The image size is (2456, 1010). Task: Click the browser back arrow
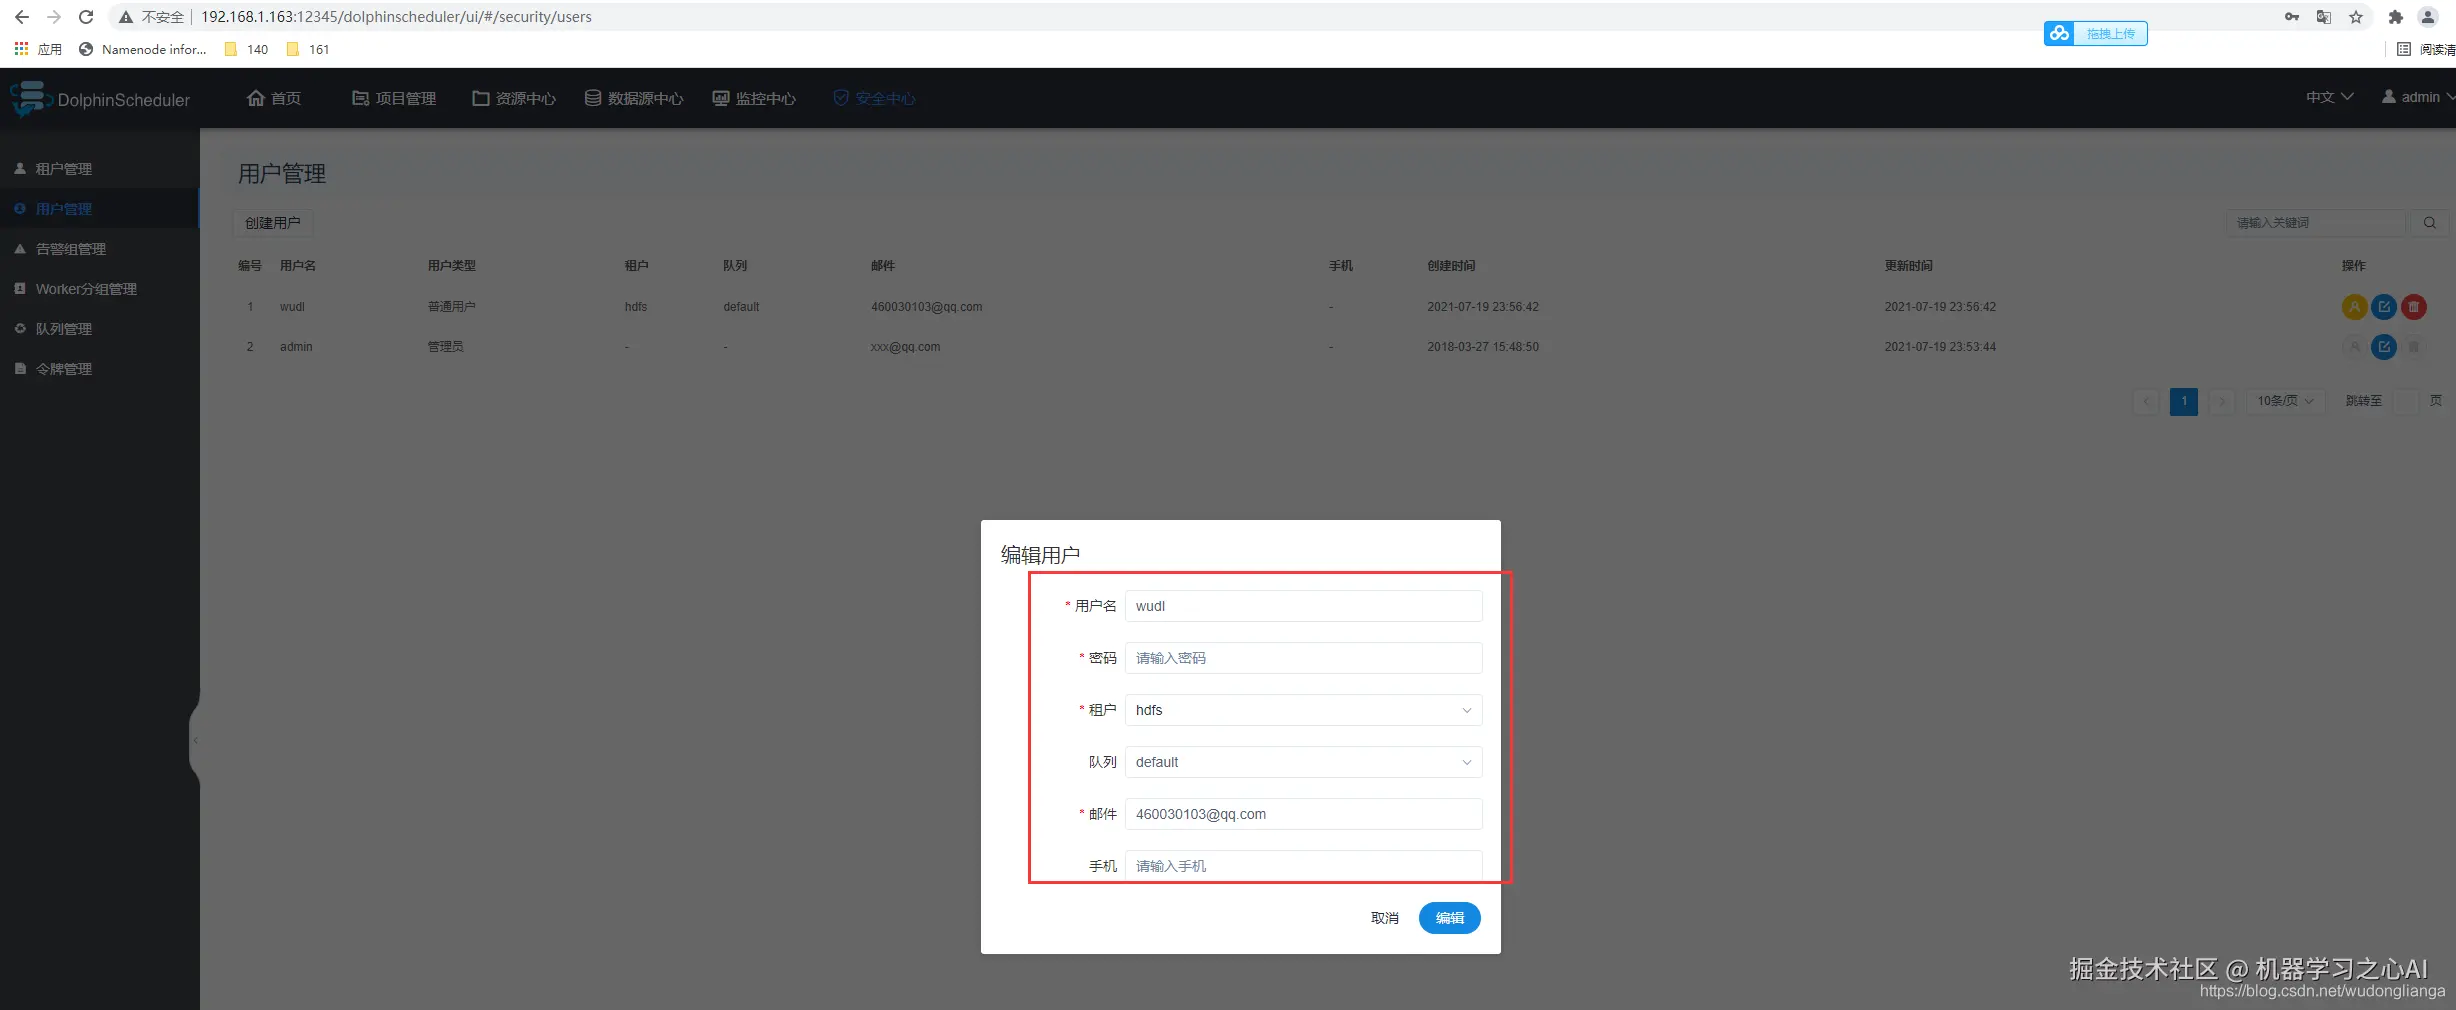tap(22, 17)
